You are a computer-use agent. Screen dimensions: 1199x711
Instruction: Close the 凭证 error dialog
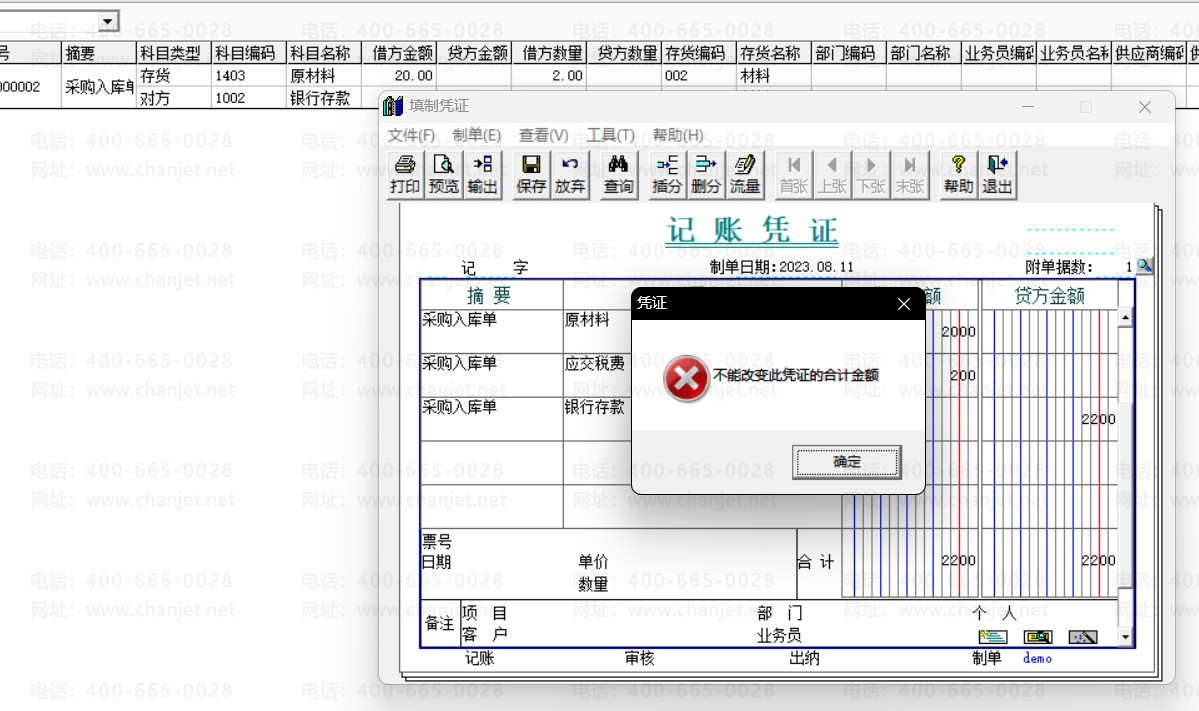coord(904,304)
